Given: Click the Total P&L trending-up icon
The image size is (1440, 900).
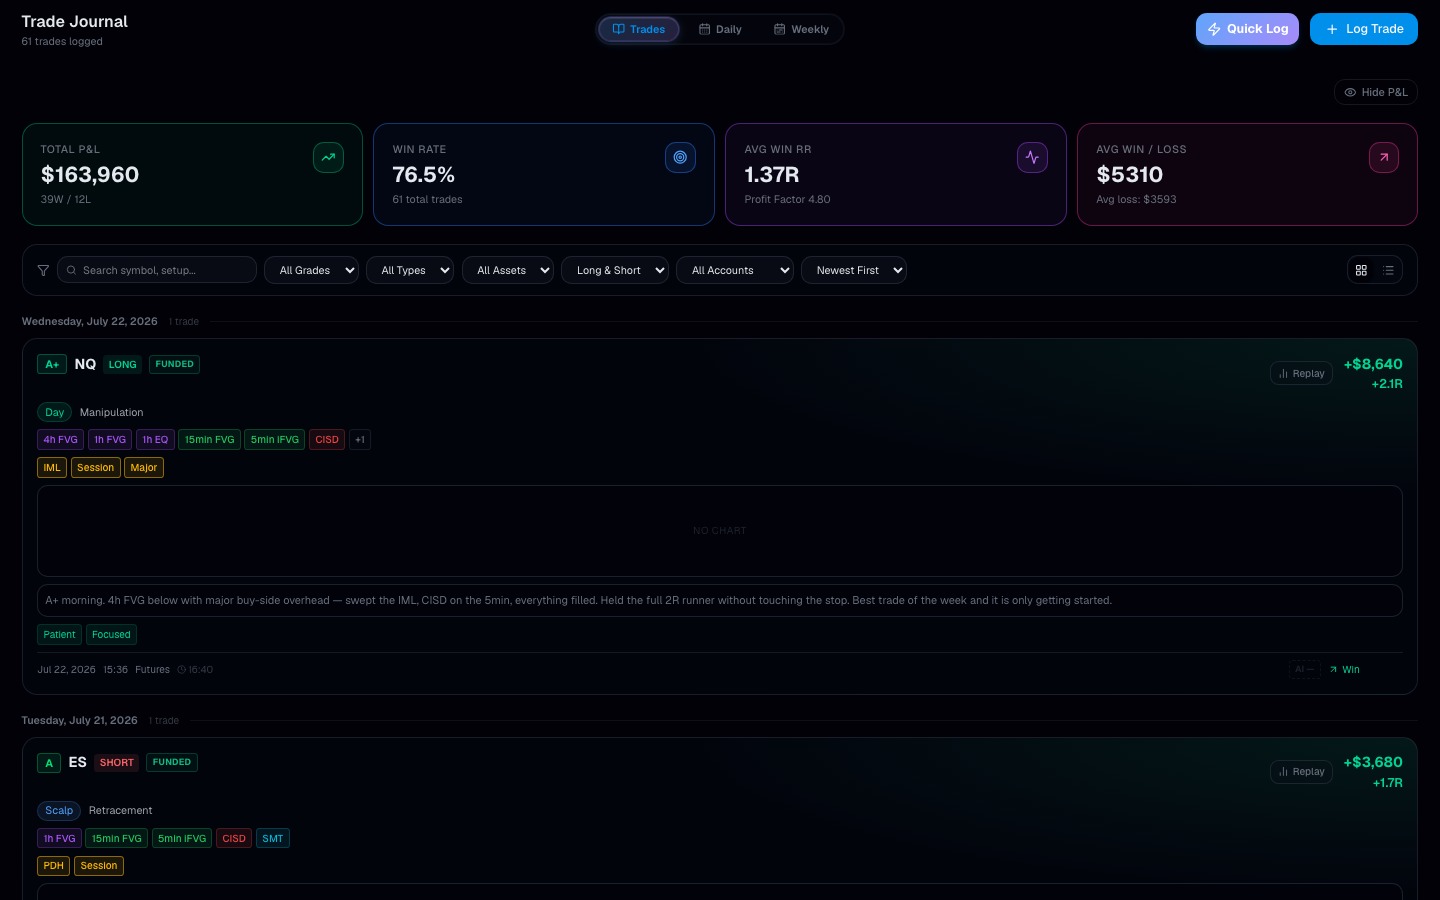Looking at the screenshot, I should click(x=328, y=157).
